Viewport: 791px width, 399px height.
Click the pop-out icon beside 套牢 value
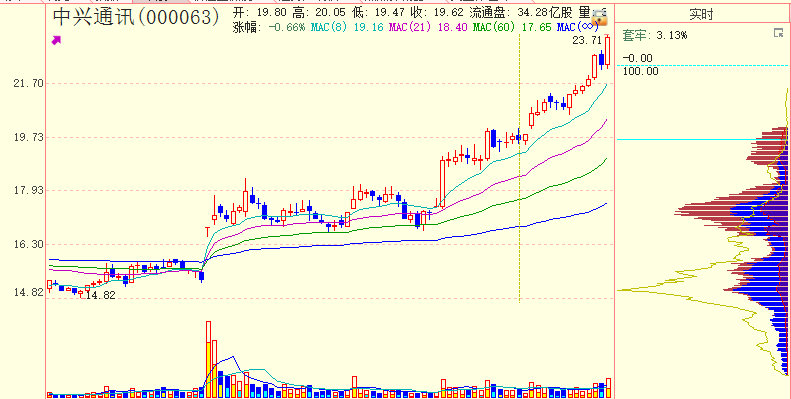click(x=778, y=33)
